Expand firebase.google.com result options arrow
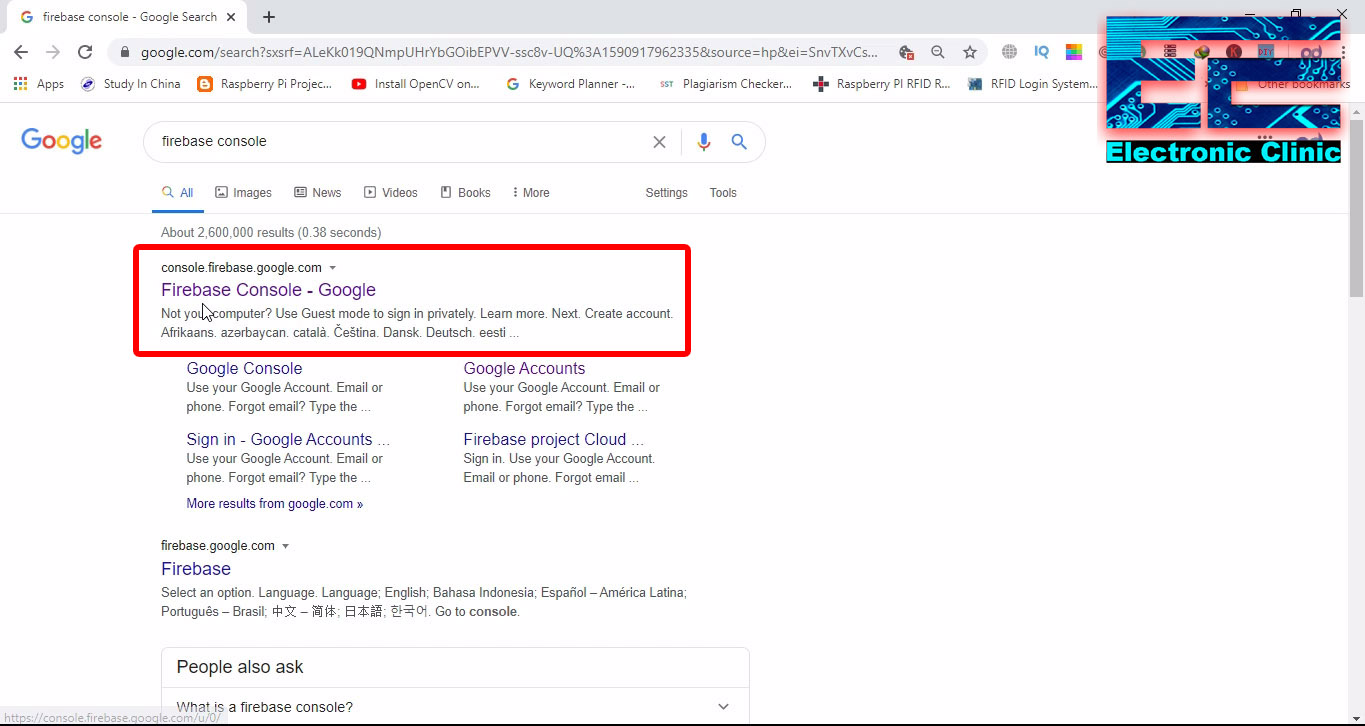This screenshot has width=1365, height=726. [285, 546]
